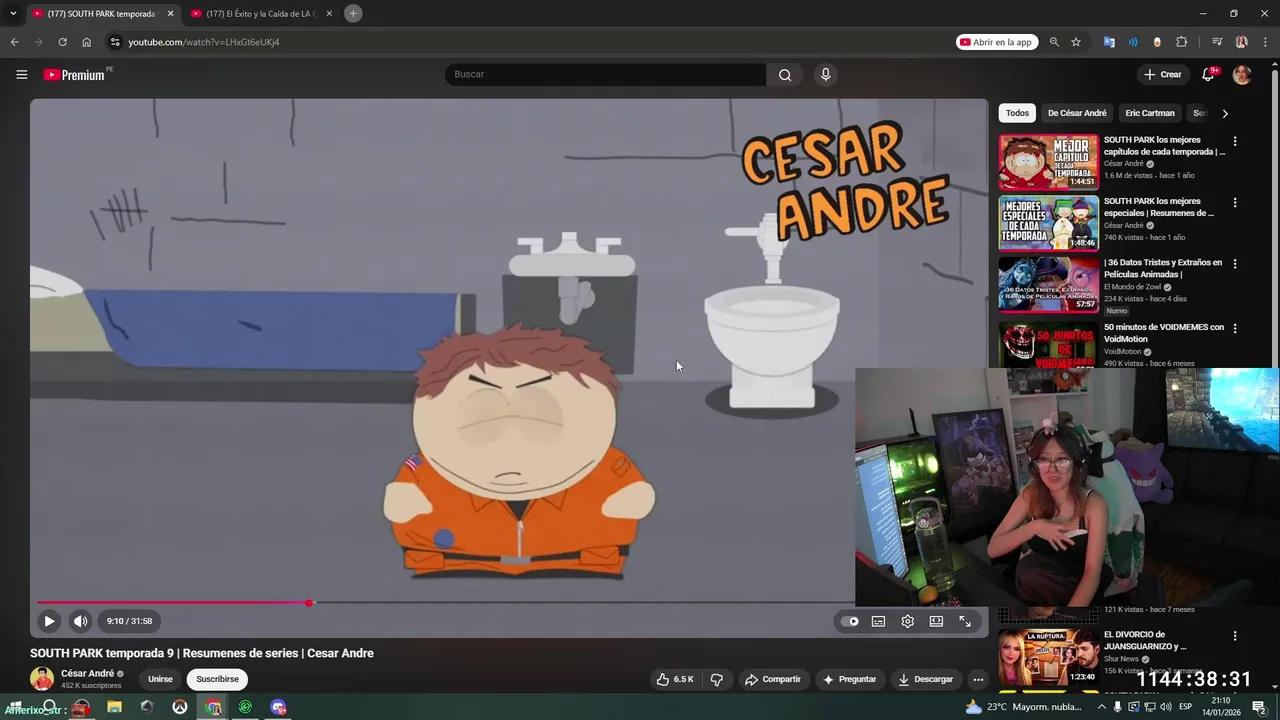This screenshot has width=1280, height=720.
Task: Expand the tab search dropdown arrow
Action: point(13,14)
